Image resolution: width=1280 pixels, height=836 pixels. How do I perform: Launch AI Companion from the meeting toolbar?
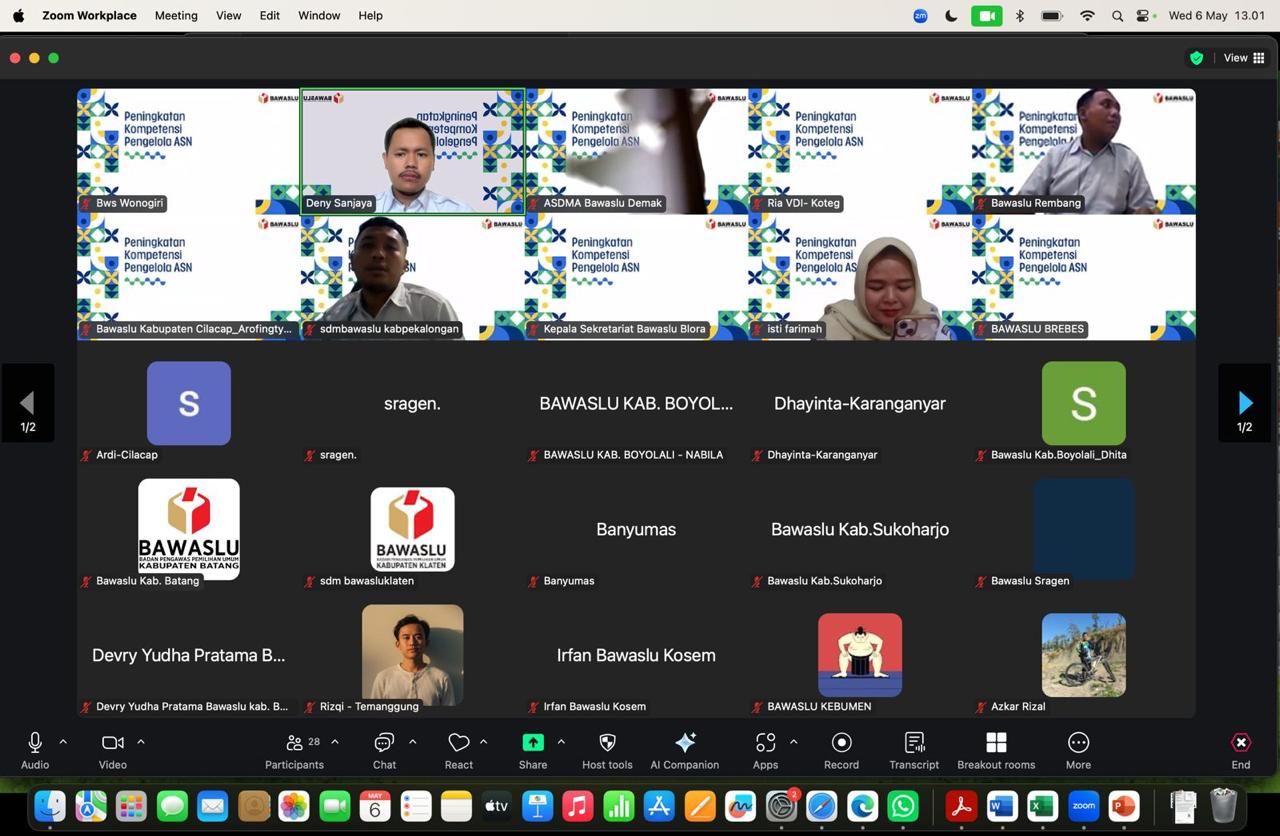coord(685,750)
